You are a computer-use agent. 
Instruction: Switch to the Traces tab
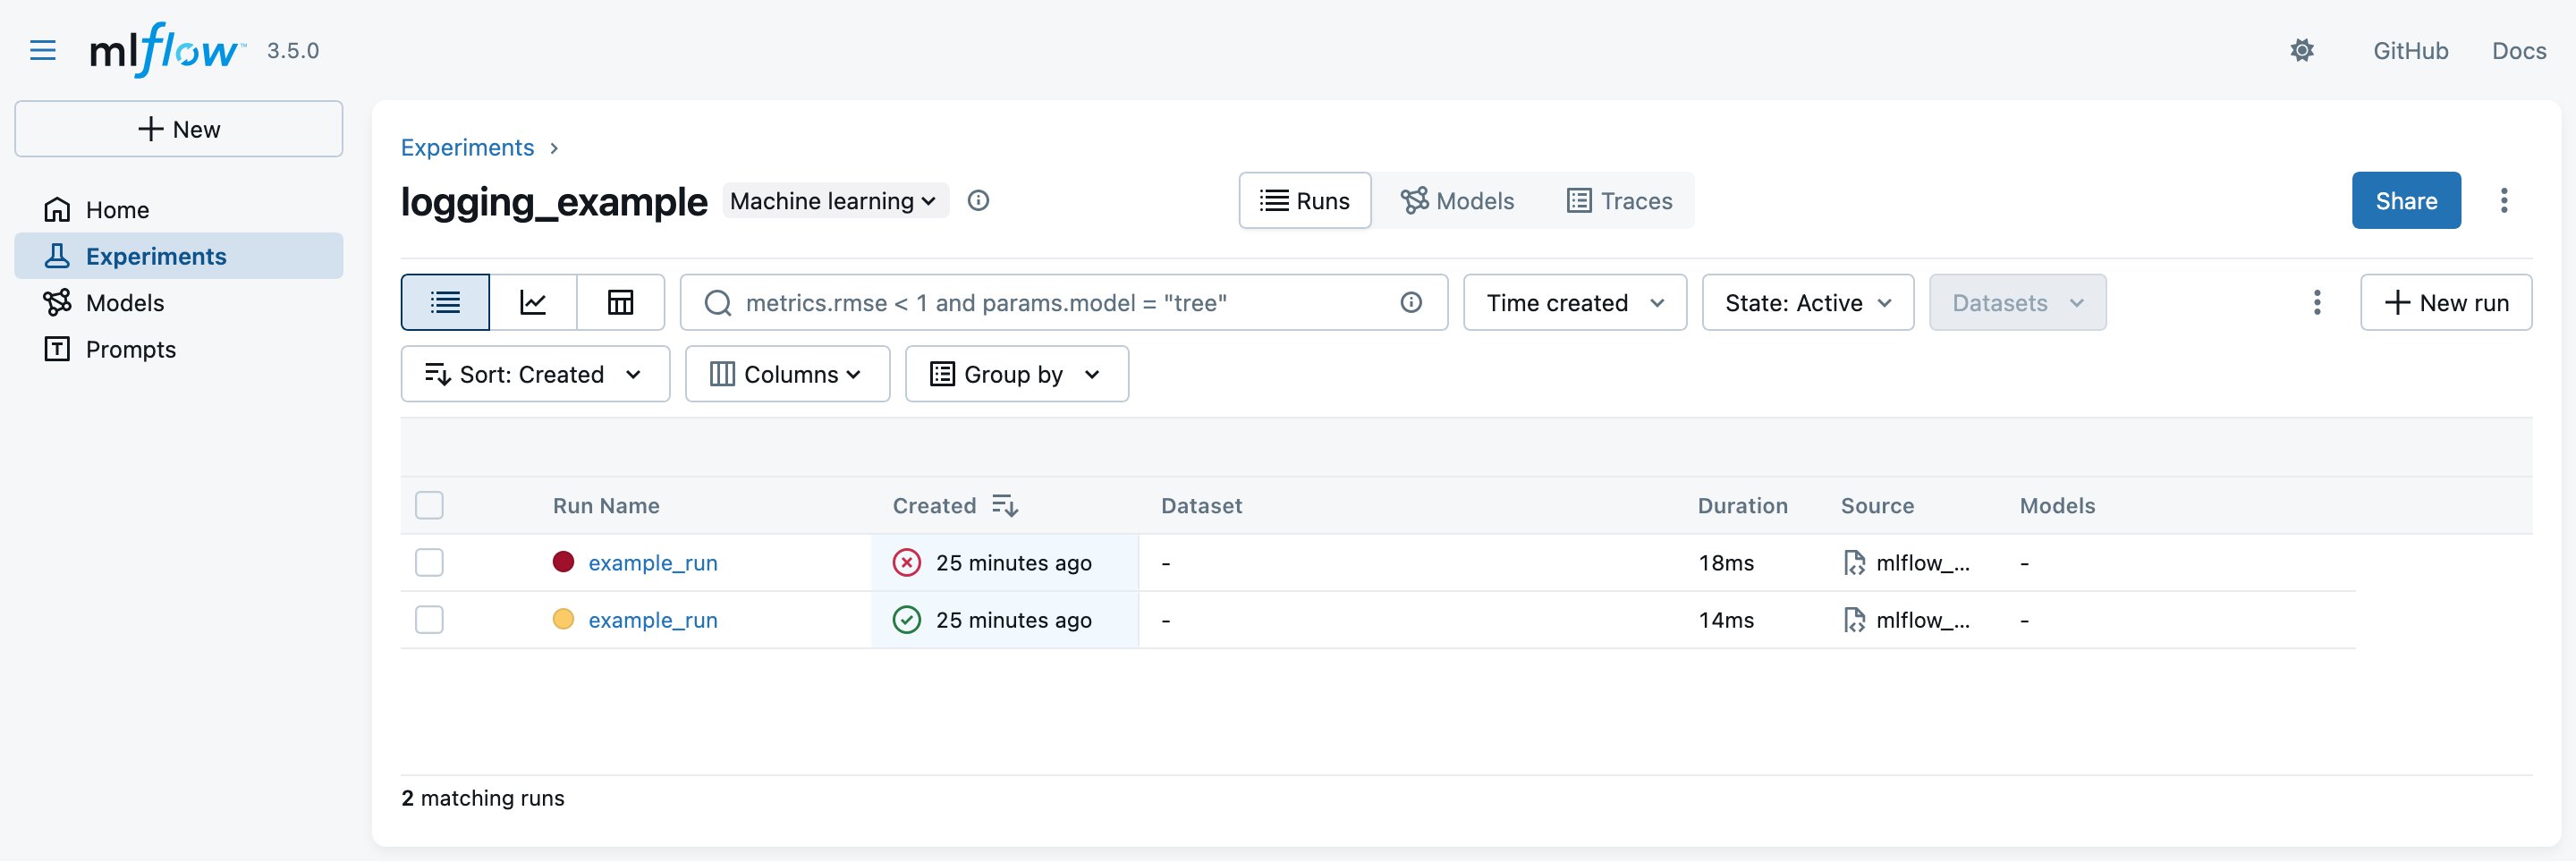[x=1618, y=201]
